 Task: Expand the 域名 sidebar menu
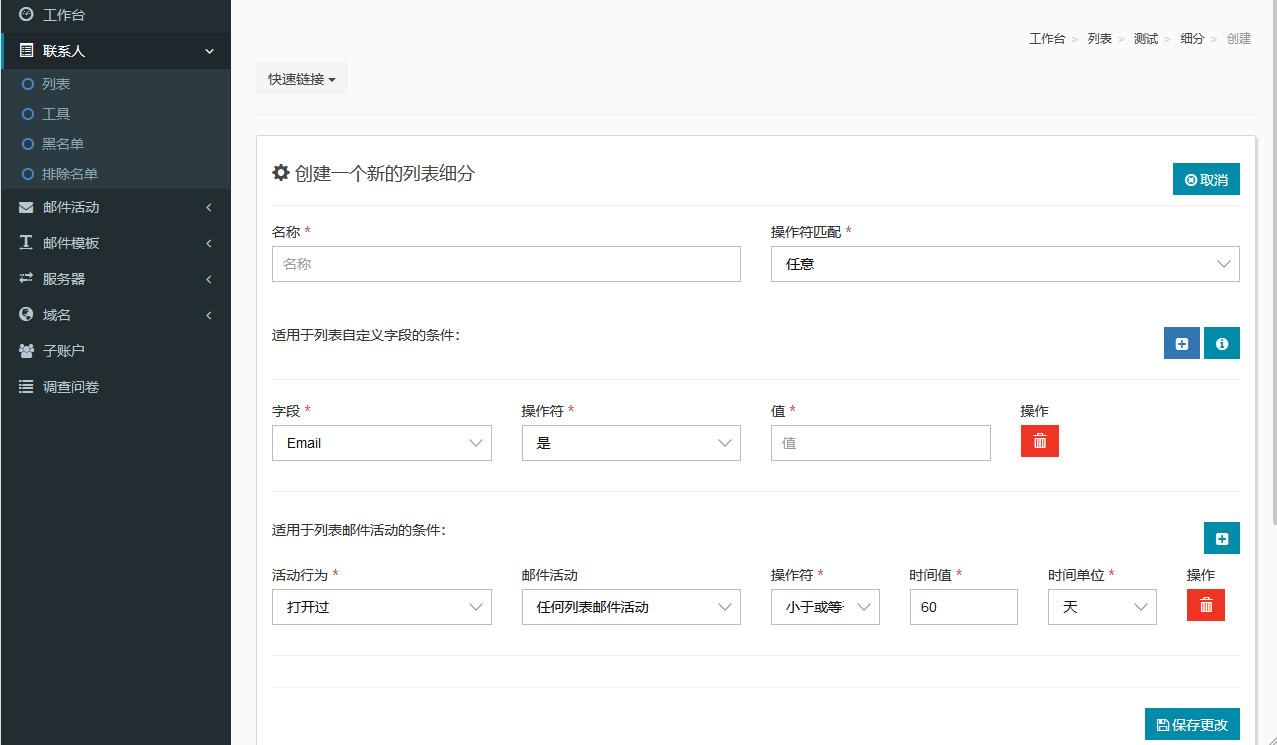pyautogui.click(x=115, y=315)
